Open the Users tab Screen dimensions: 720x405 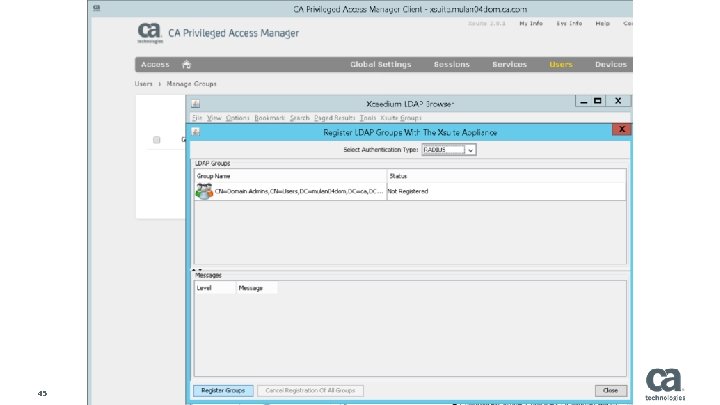coord(561,64)
